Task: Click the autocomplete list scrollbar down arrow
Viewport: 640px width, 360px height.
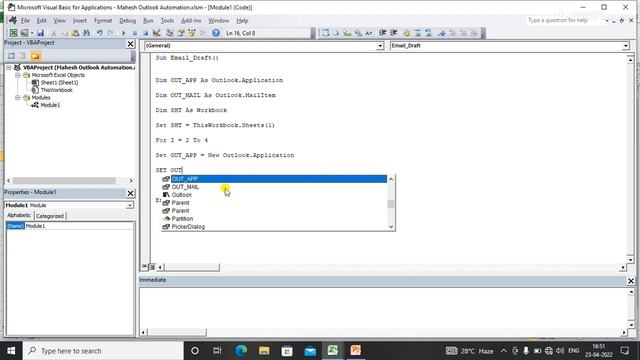Action: tap(391, 227)
